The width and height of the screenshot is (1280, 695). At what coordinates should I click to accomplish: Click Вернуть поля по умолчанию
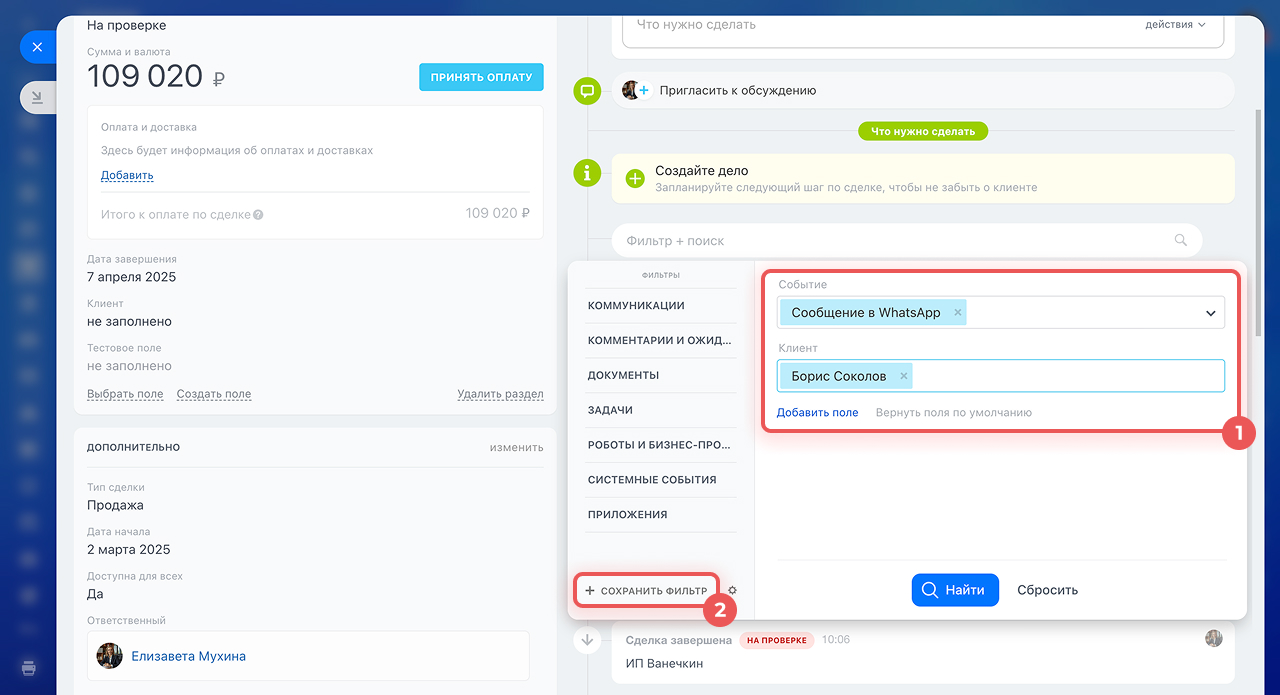click(954, 412)
